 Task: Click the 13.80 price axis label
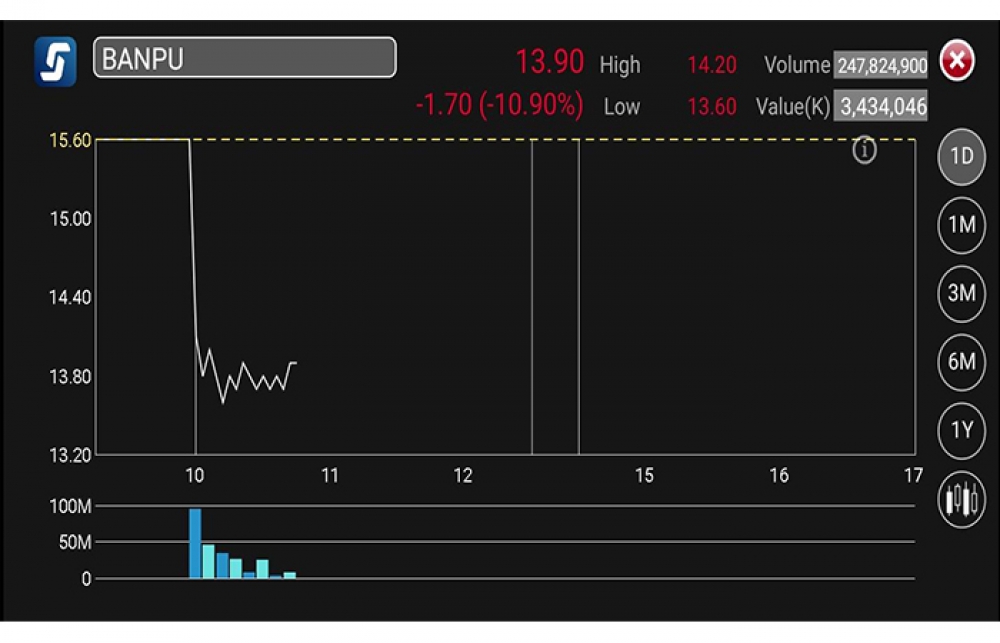70,376
